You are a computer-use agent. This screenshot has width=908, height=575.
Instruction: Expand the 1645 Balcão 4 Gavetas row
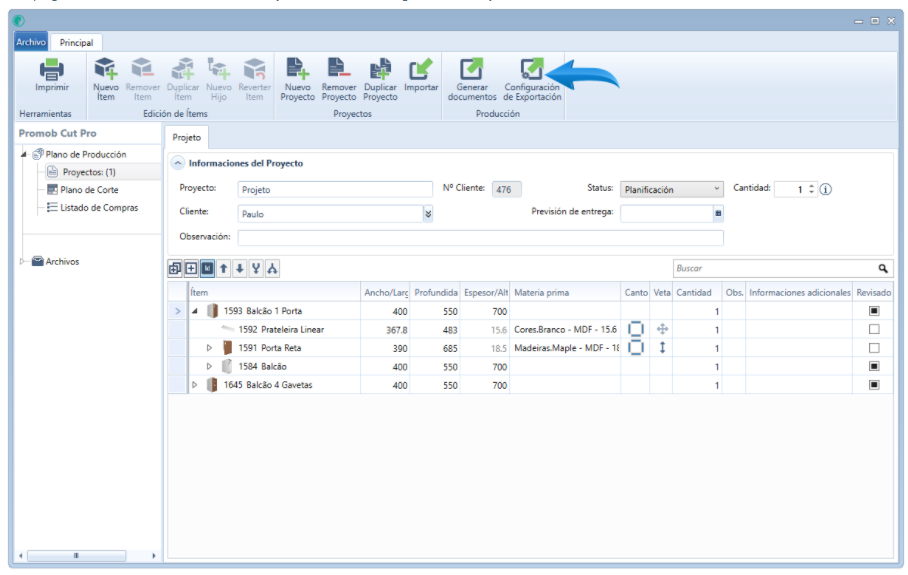point(195,384)
